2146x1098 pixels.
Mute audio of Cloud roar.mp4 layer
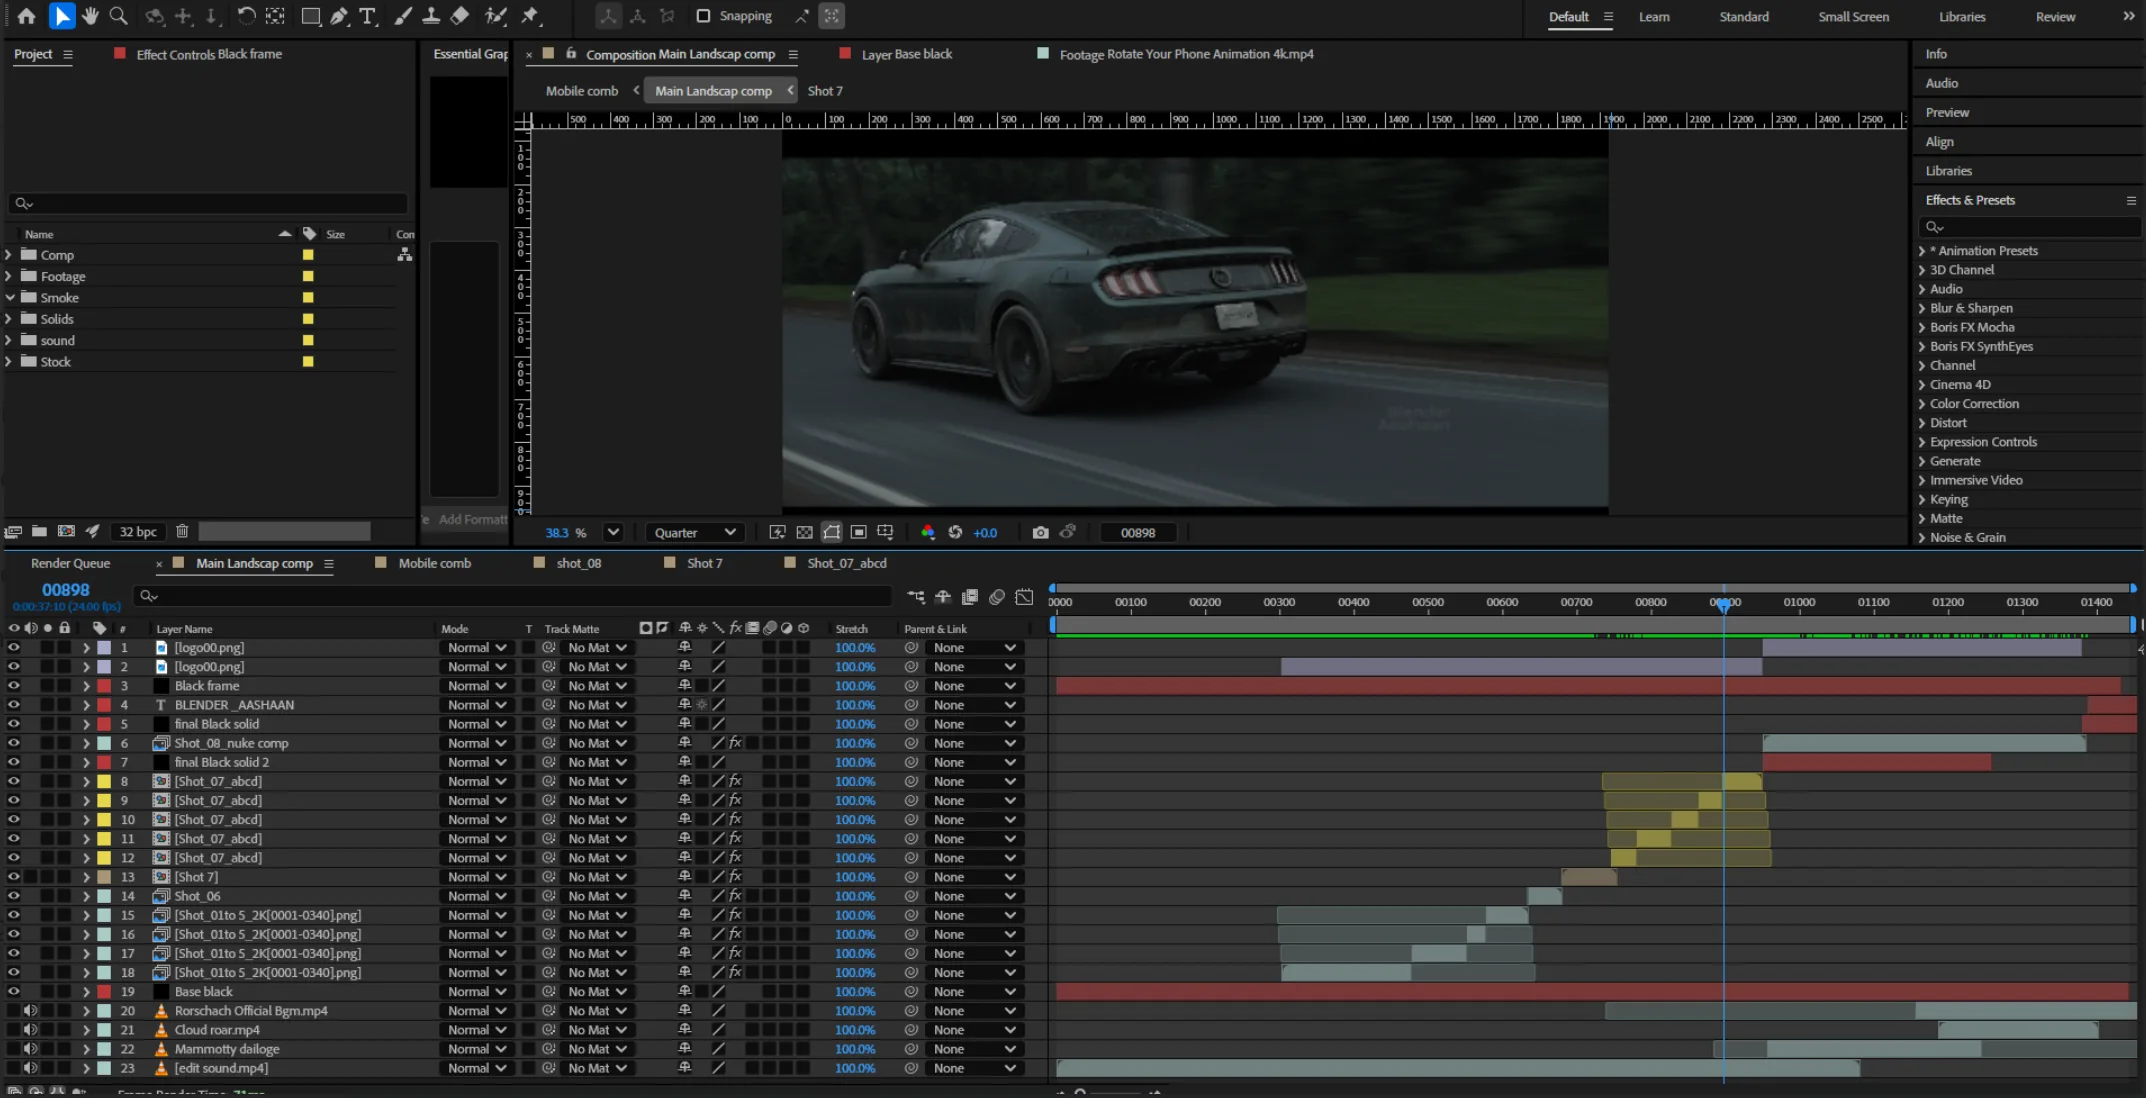pos(31,1030)
